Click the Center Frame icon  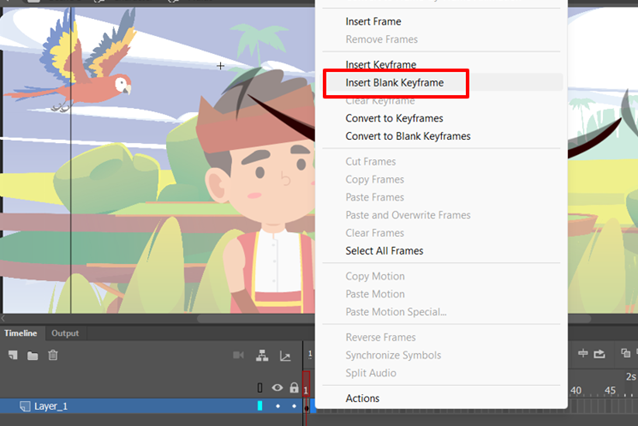tap(583, 353)
